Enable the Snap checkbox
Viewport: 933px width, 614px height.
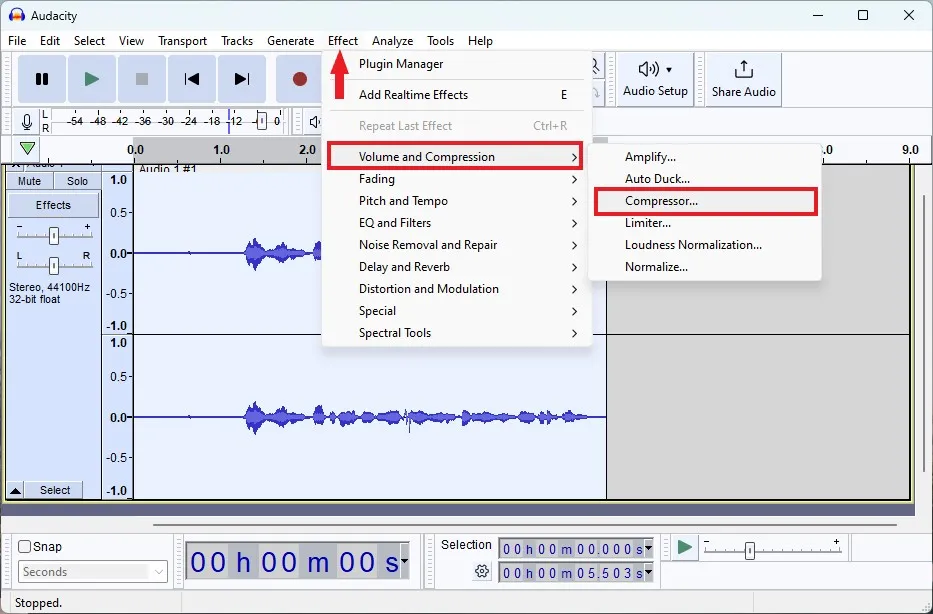[25, 546]
